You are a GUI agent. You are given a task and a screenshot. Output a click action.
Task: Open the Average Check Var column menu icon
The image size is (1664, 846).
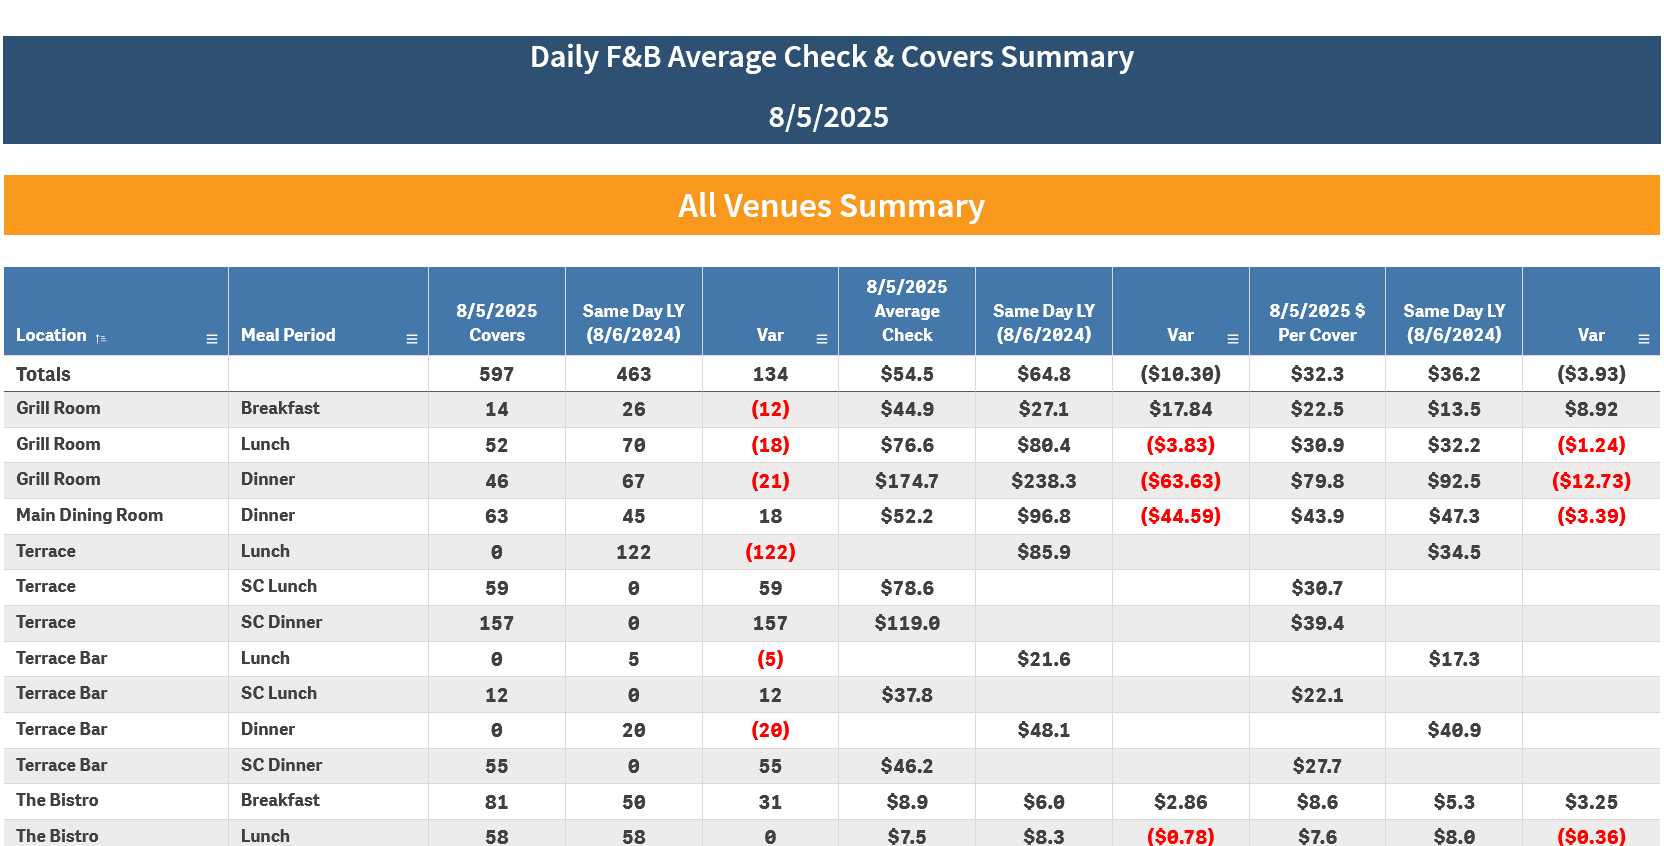(1233, 339)
